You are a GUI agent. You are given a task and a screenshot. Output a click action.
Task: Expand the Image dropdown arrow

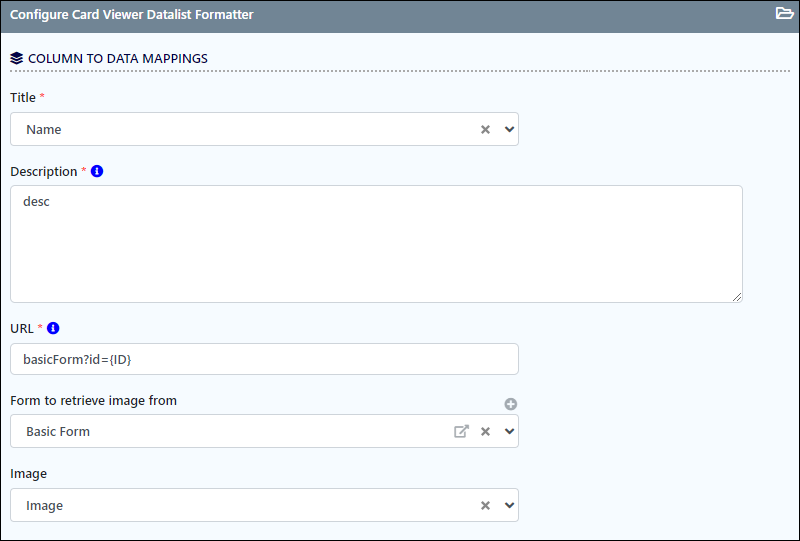pyautogui.click(x=509, y=505)
